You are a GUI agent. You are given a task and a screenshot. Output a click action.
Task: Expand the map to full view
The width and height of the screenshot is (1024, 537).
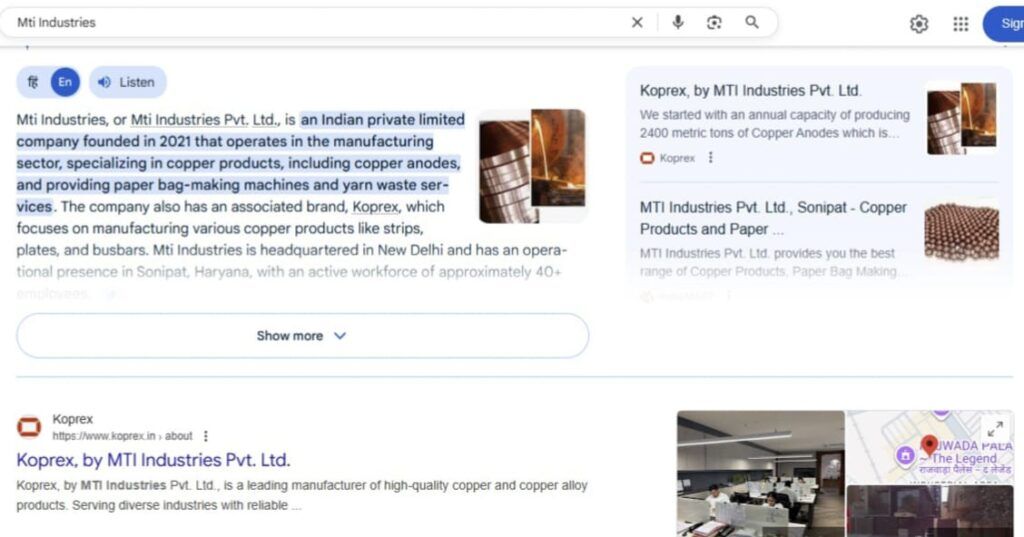coord(996,427)
